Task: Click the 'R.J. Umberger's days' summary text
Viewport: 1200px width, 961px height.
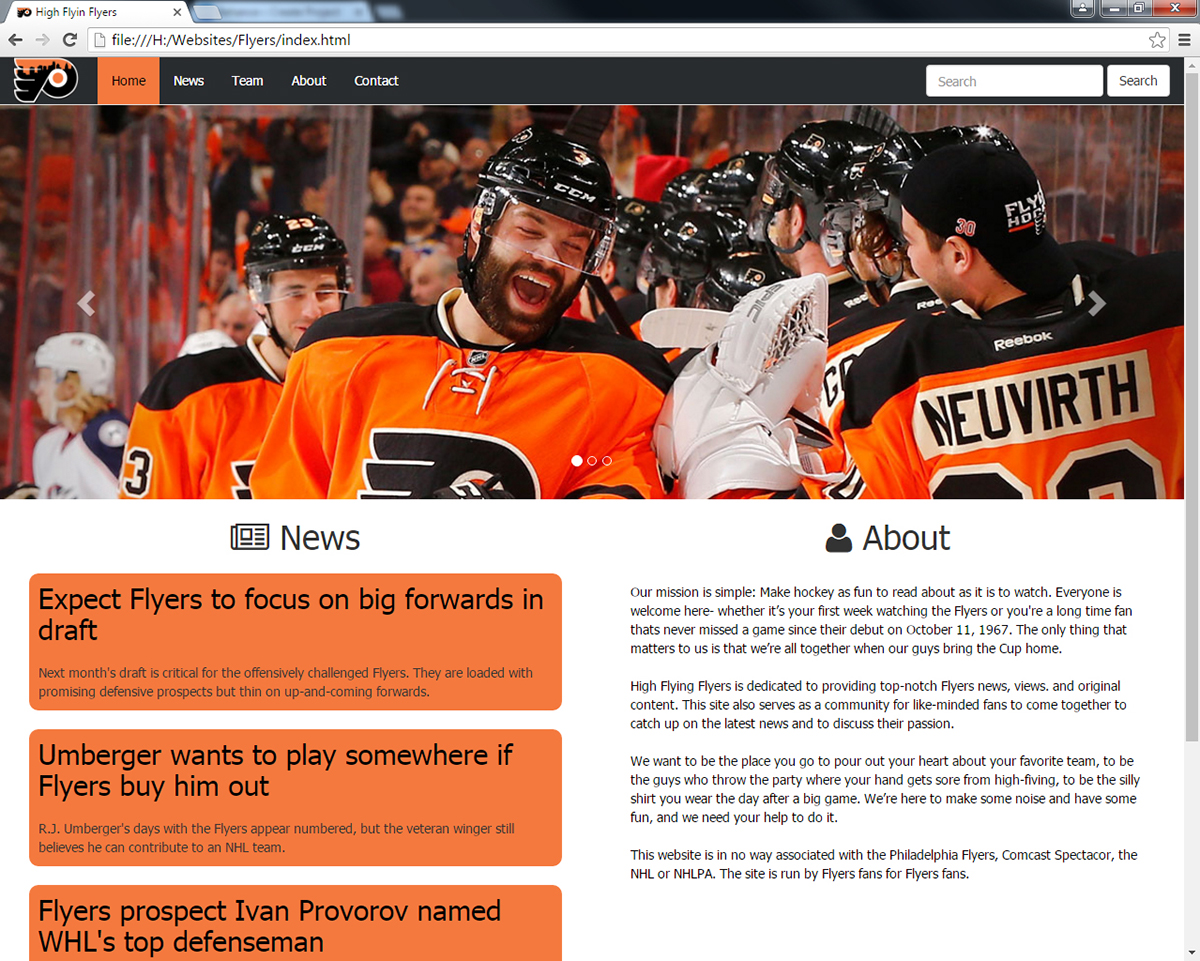Action: coord(277,838)
